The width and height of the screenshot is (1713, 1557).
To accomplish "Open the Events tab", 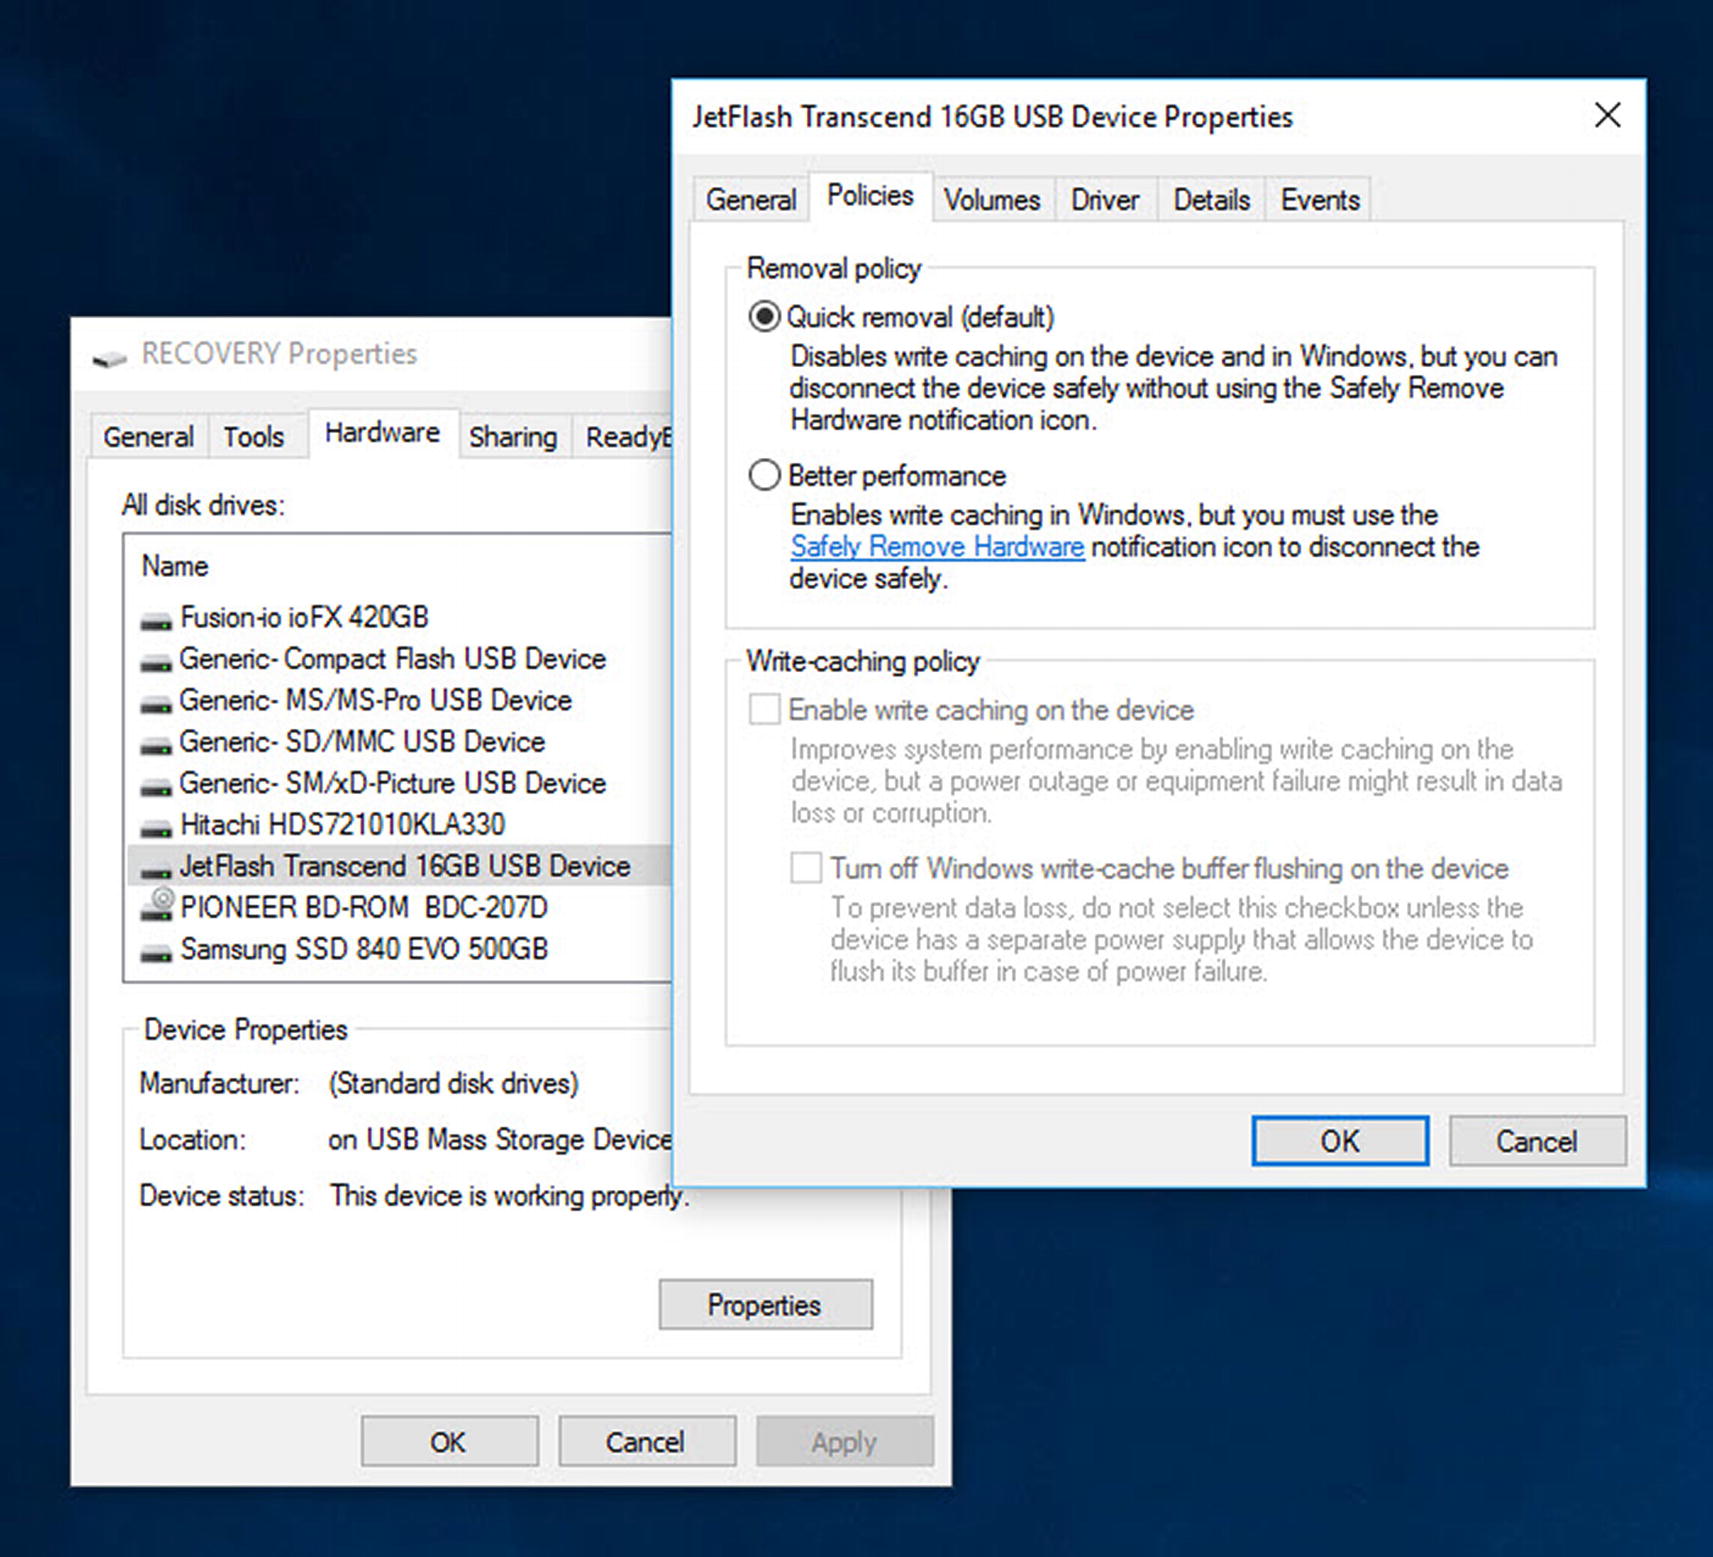I will coord(1320,200).
